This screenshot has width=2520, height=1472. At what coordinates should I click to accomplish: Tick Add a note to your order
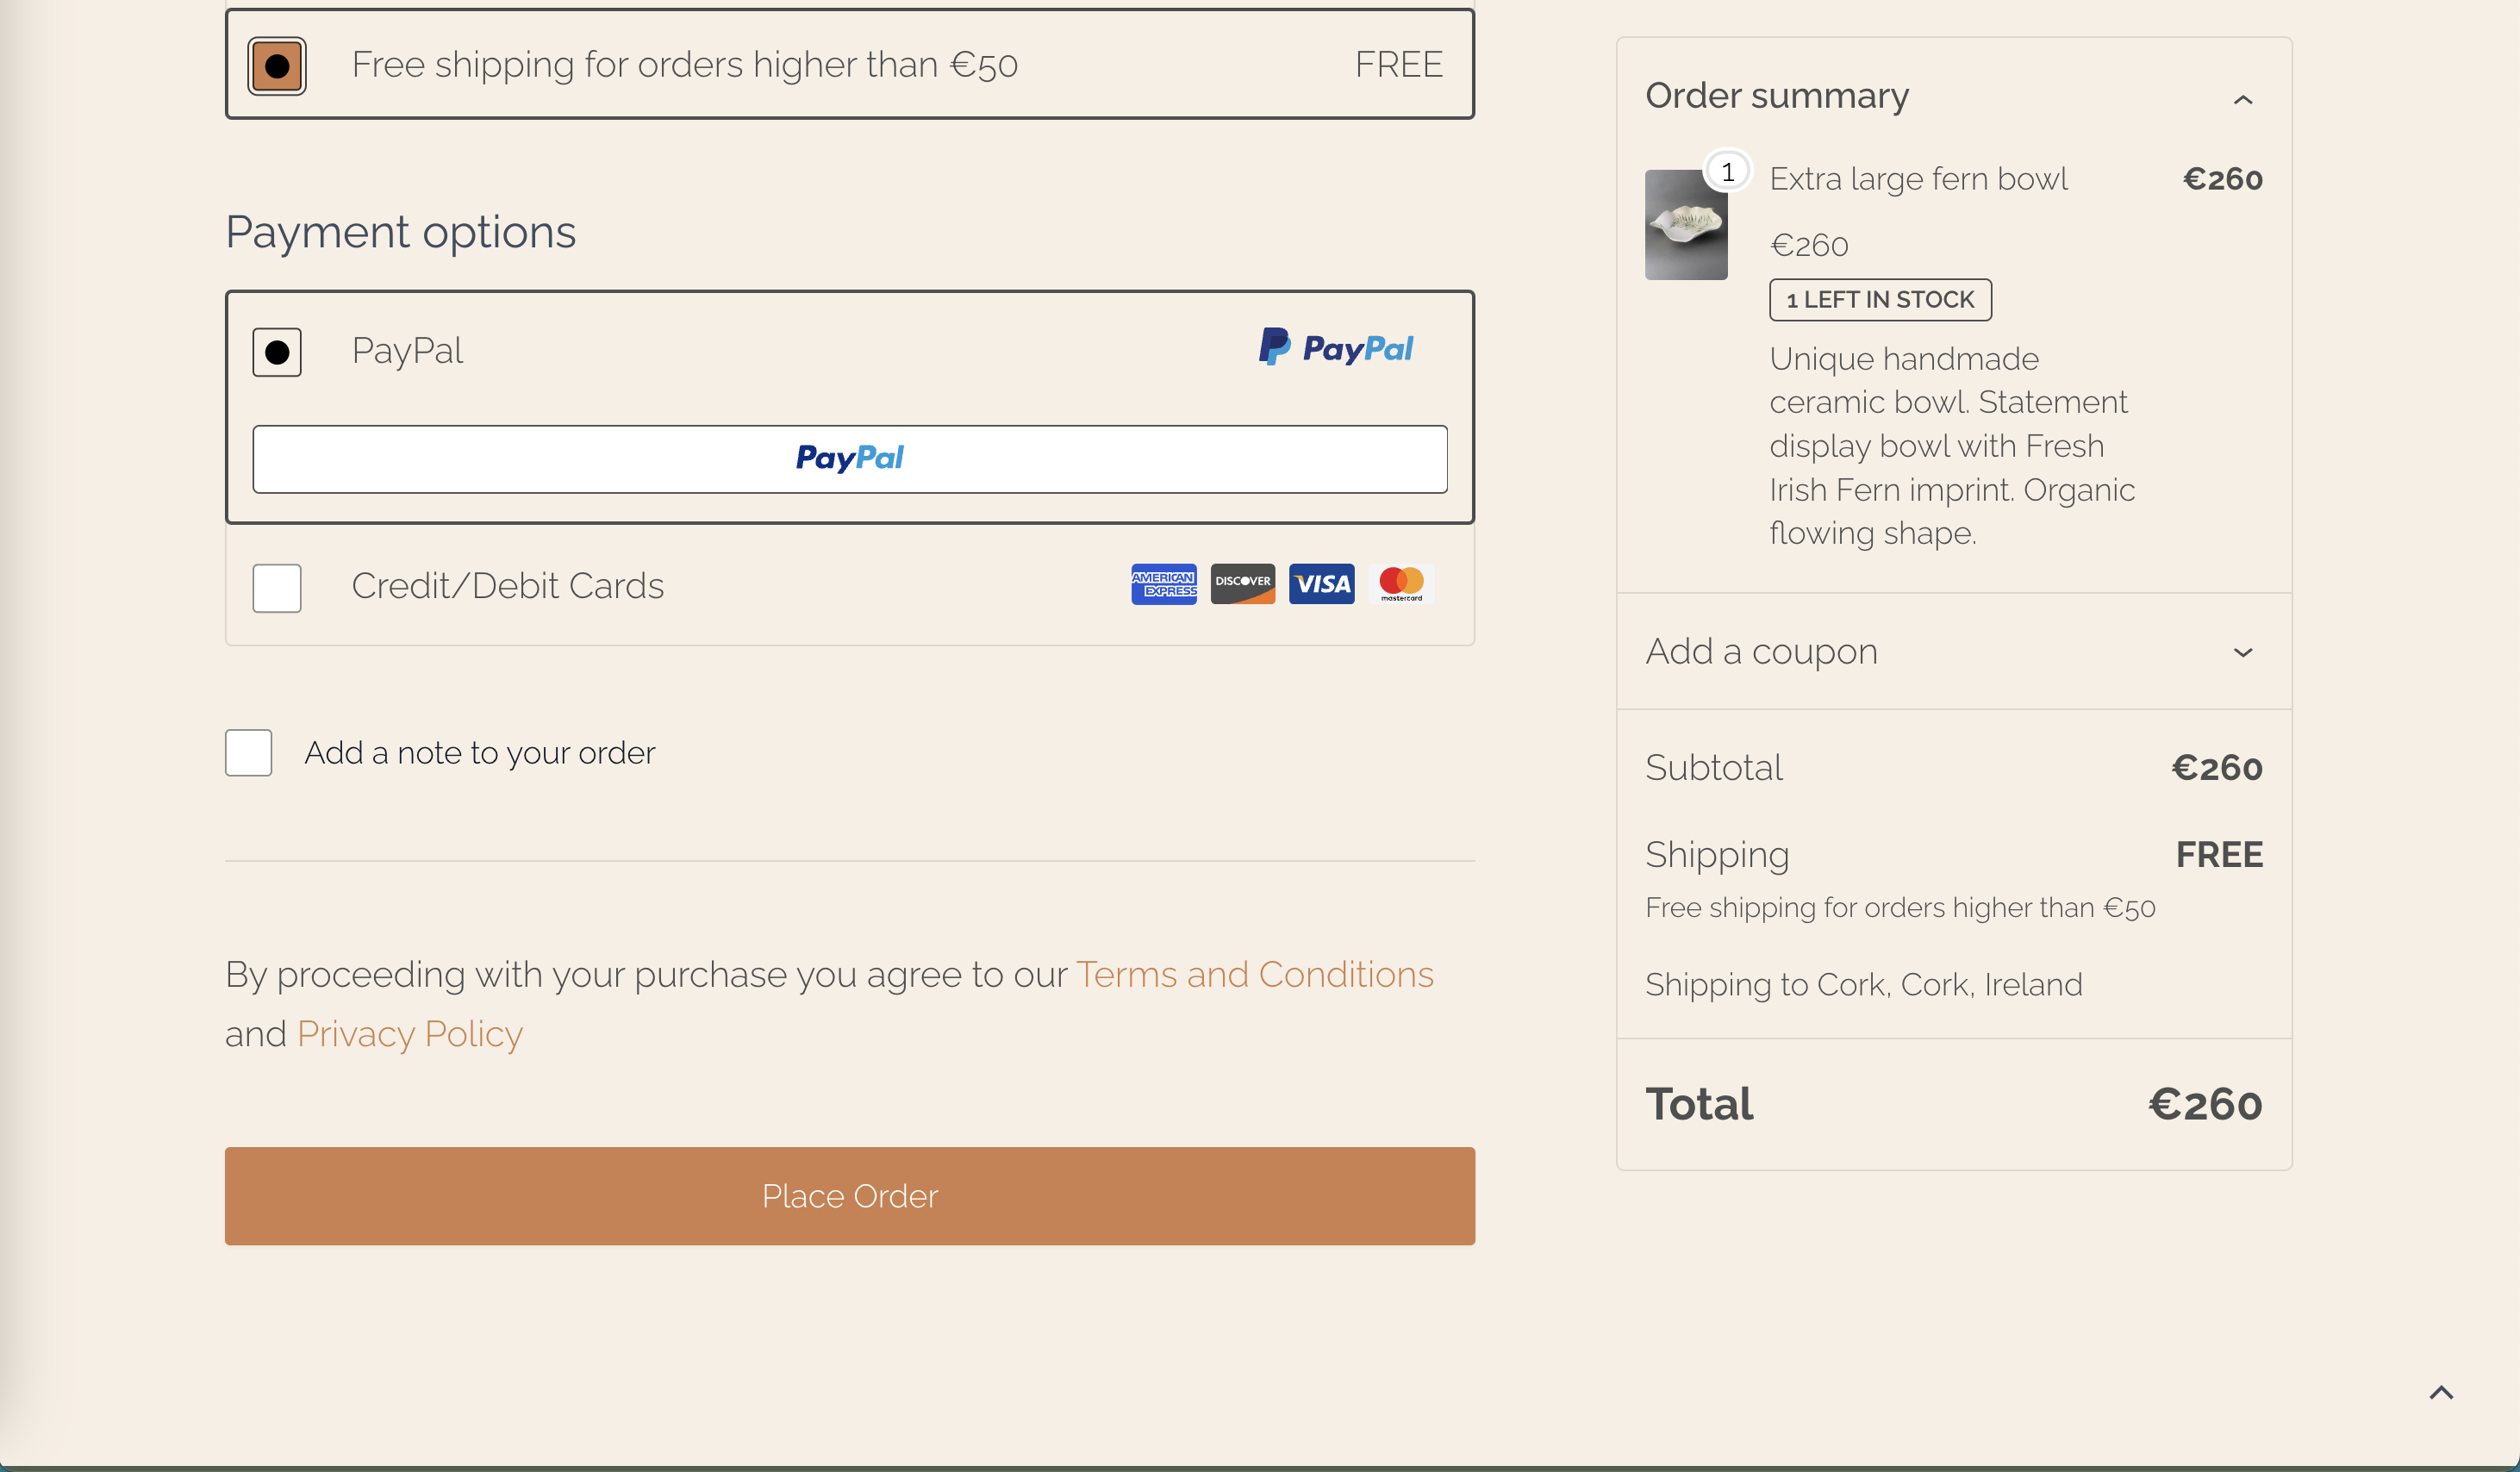click(x=248, y=752)
